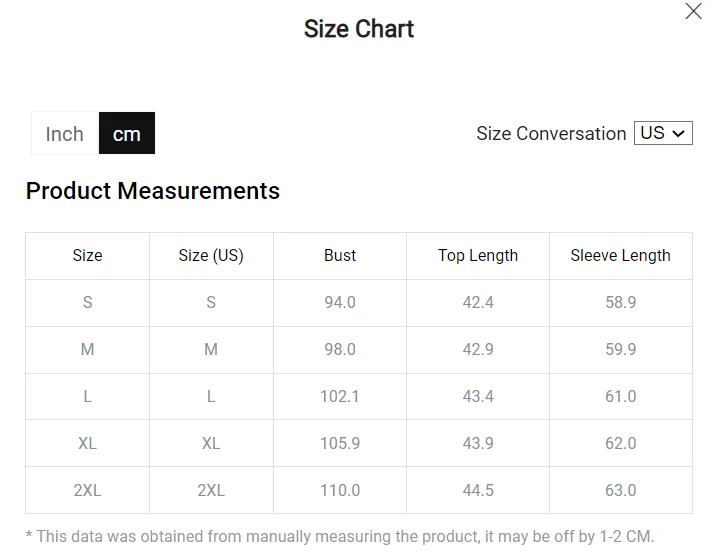Viewport: 718px width, 553px height.
Task: Click the 42.4 top length cell
Action: coord(478,303)
